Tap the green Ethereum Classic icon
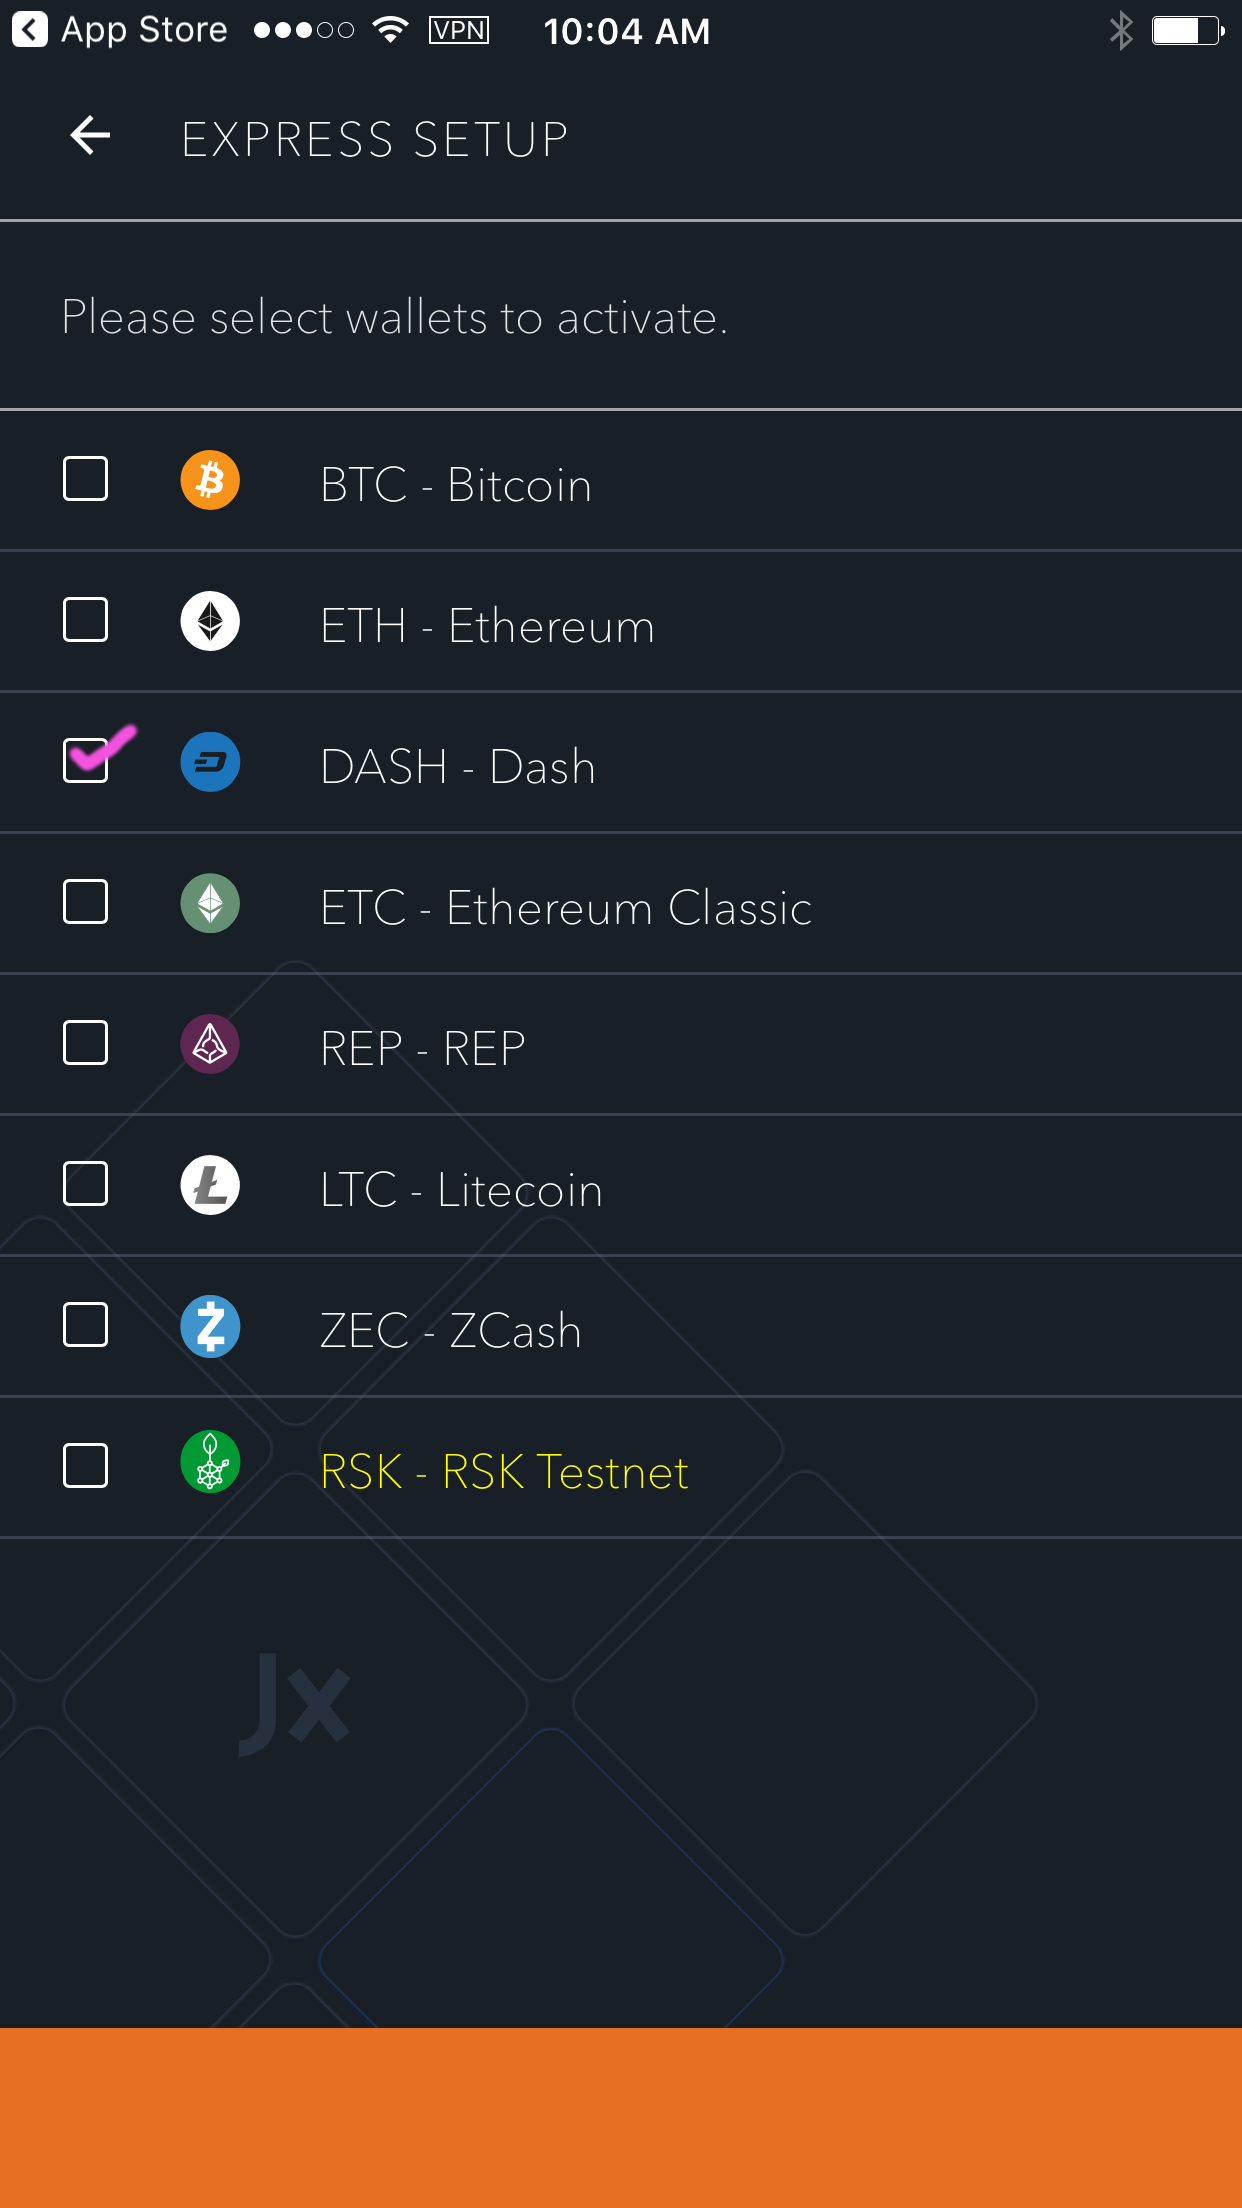The width and height of the screenshot is (1242, 2208). click(x=210, y=904)
